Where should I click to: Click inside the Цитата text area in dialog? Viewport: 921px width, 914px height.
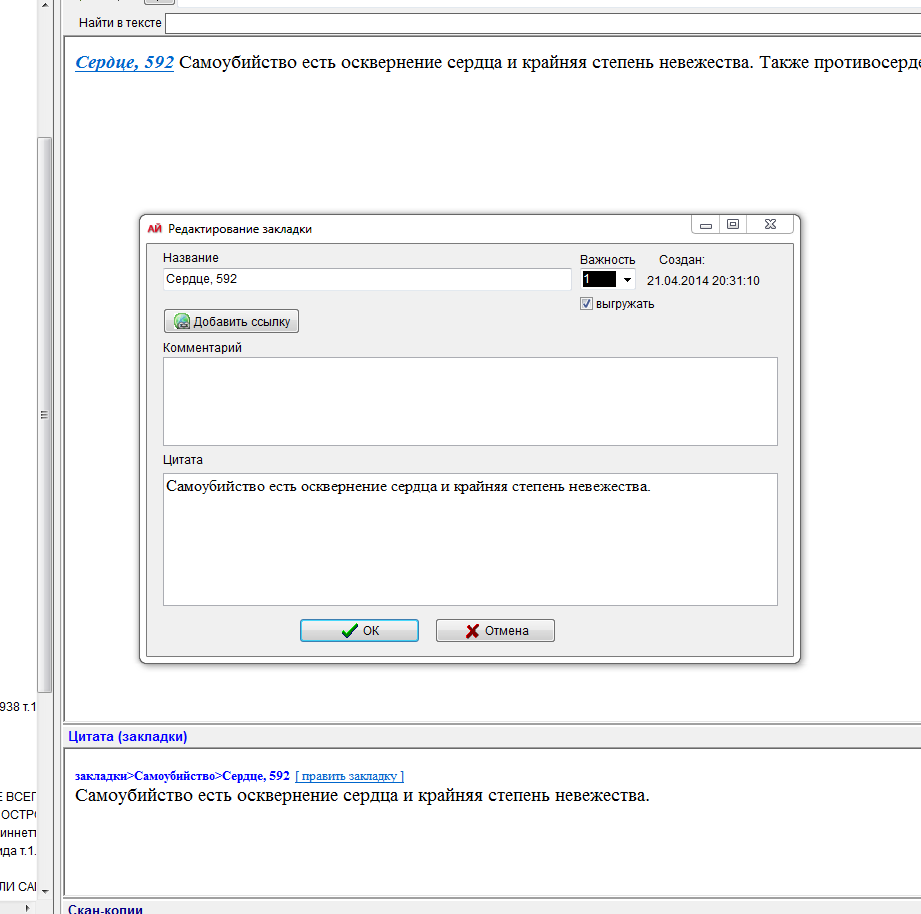[470, 540]
